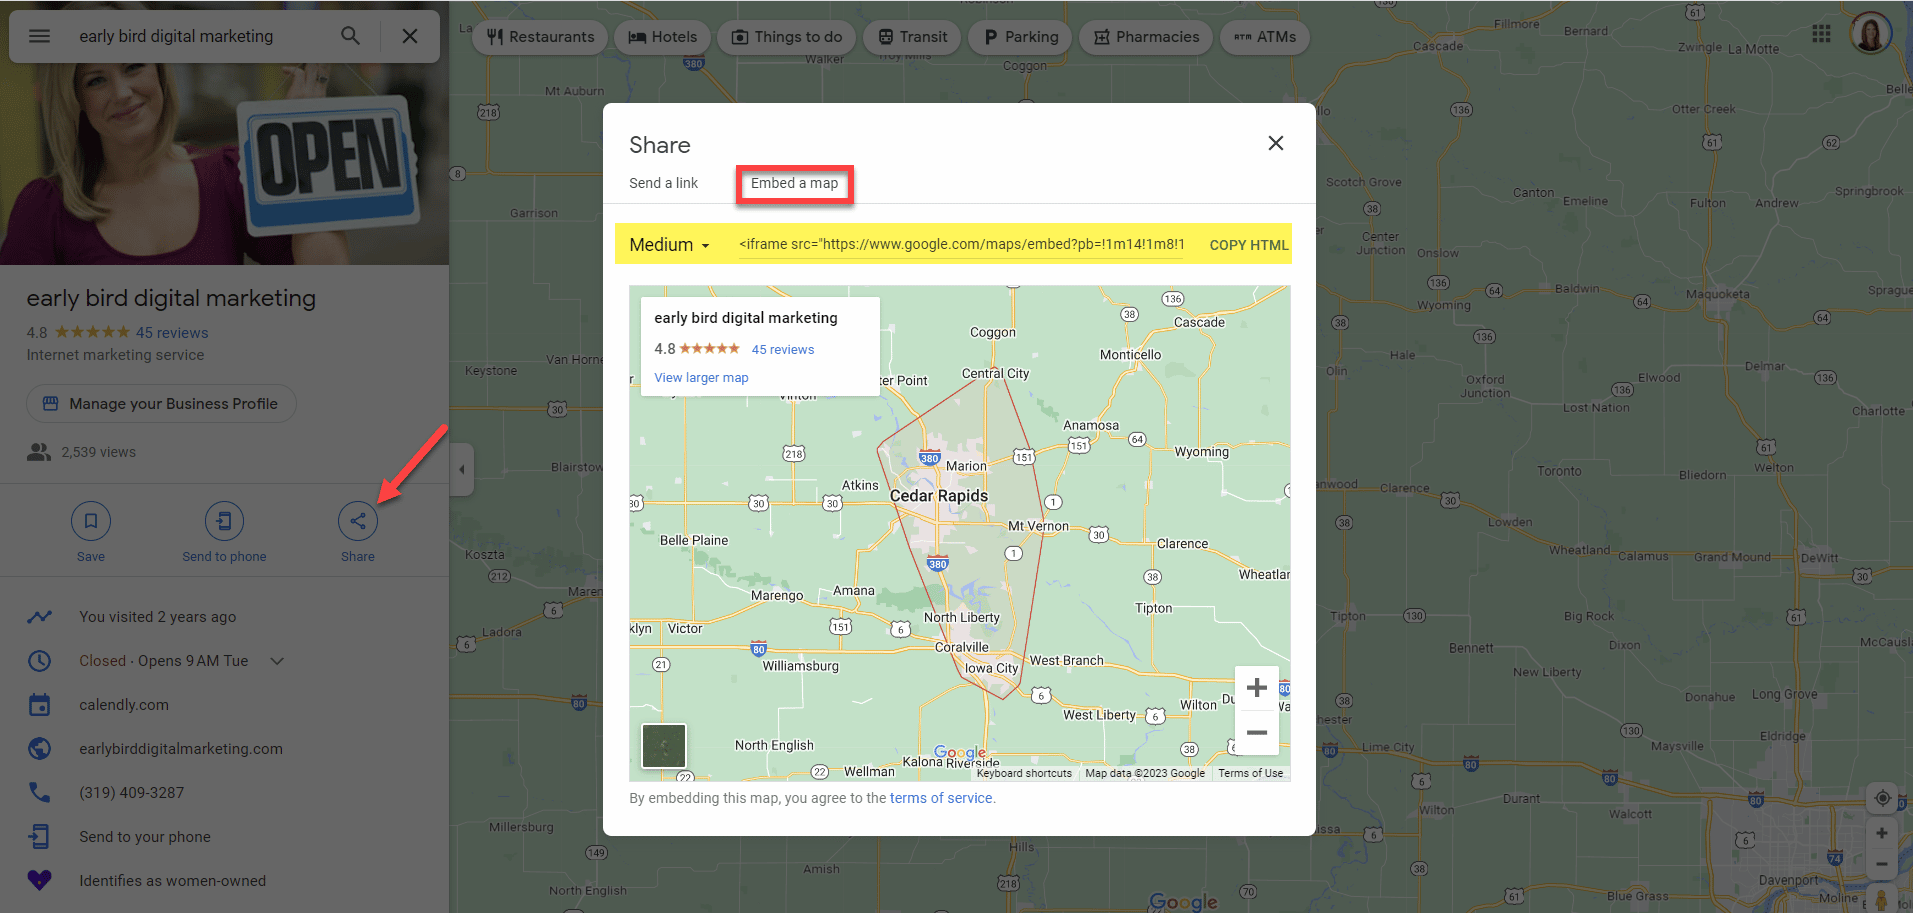1913x913 pixels.
Task: Click the COPY HTML button
Action: 1248,245
